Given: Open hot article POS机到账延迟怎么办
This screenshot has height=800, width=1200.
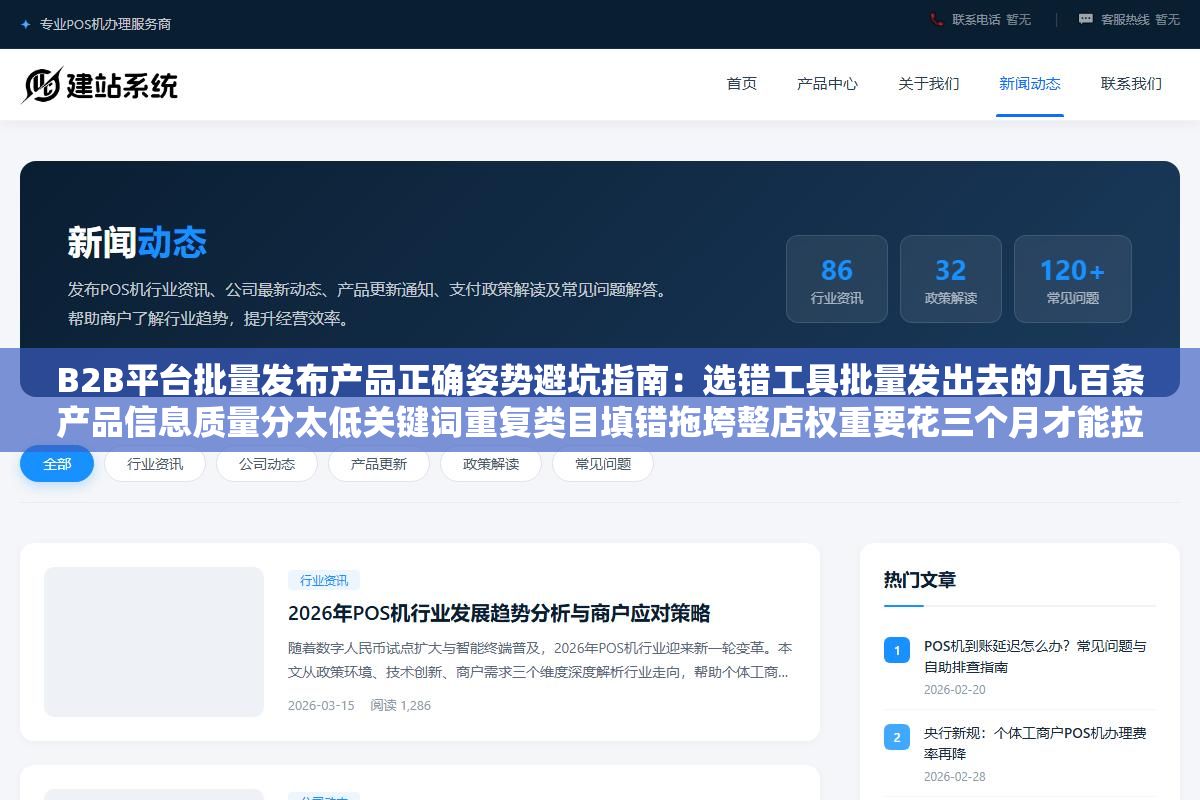Looking at the screenshot, I should pos(1035,656).
